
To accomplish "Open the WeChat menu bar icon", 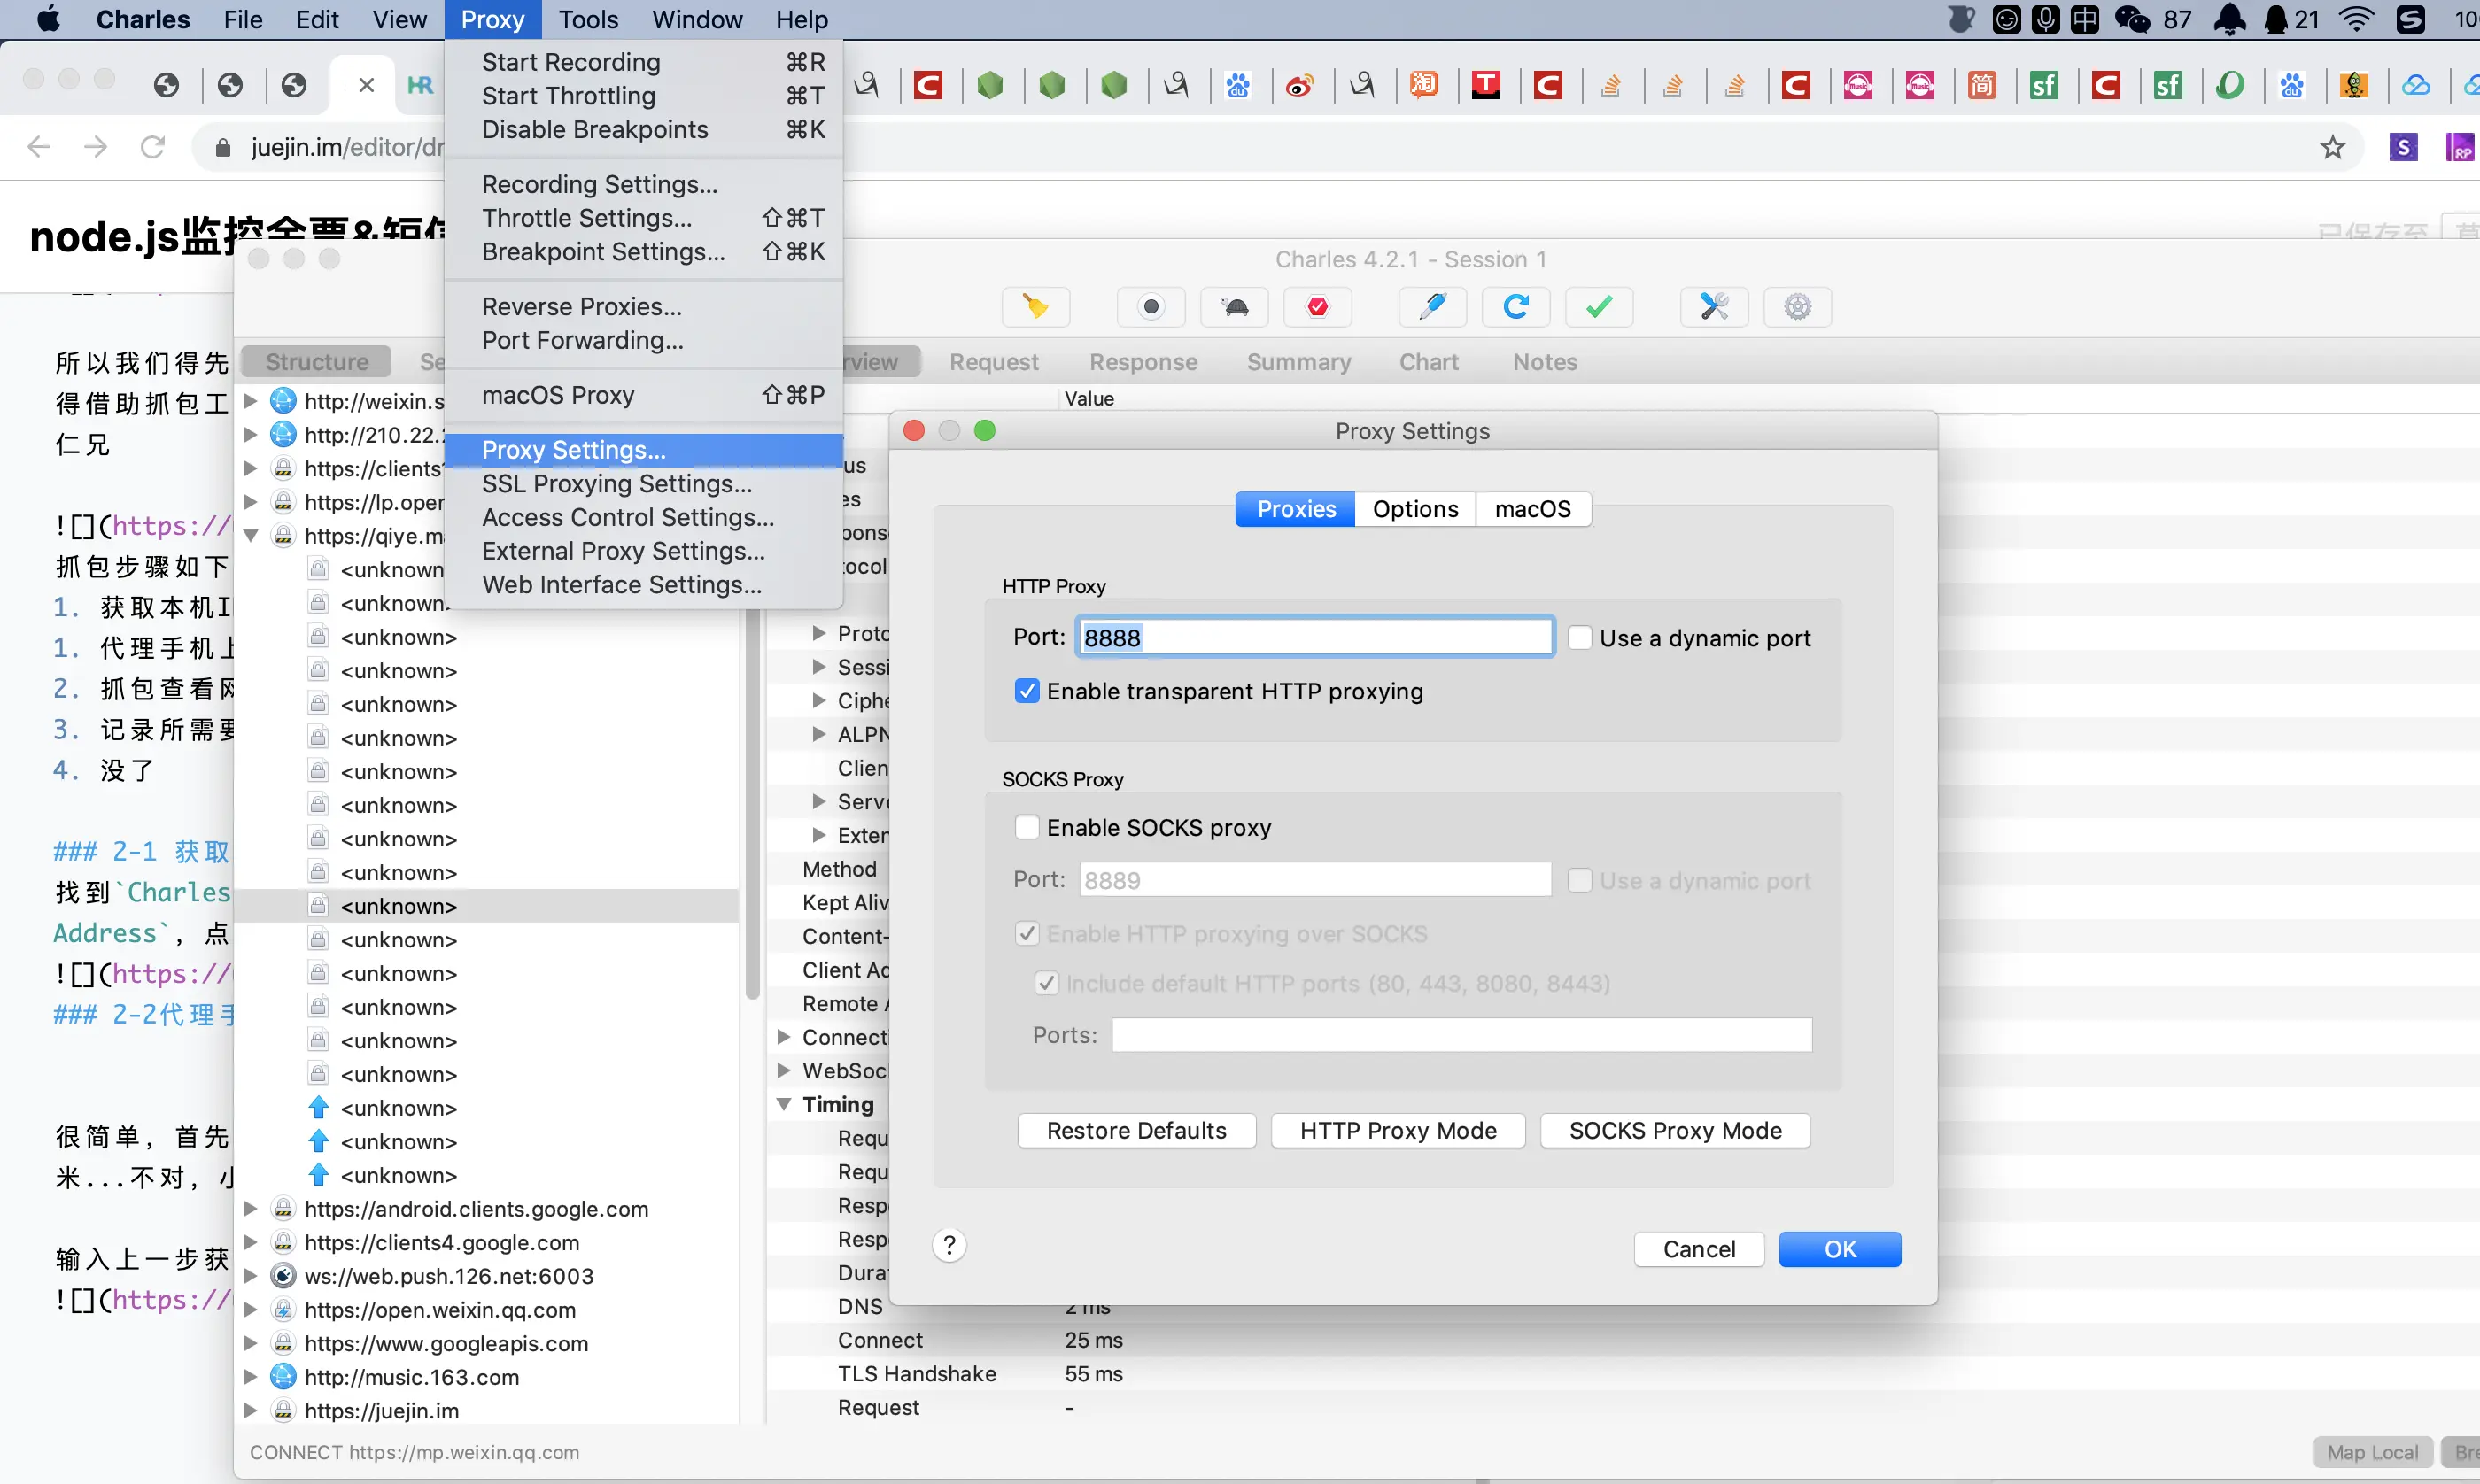I will click(x=2131, y=20).
